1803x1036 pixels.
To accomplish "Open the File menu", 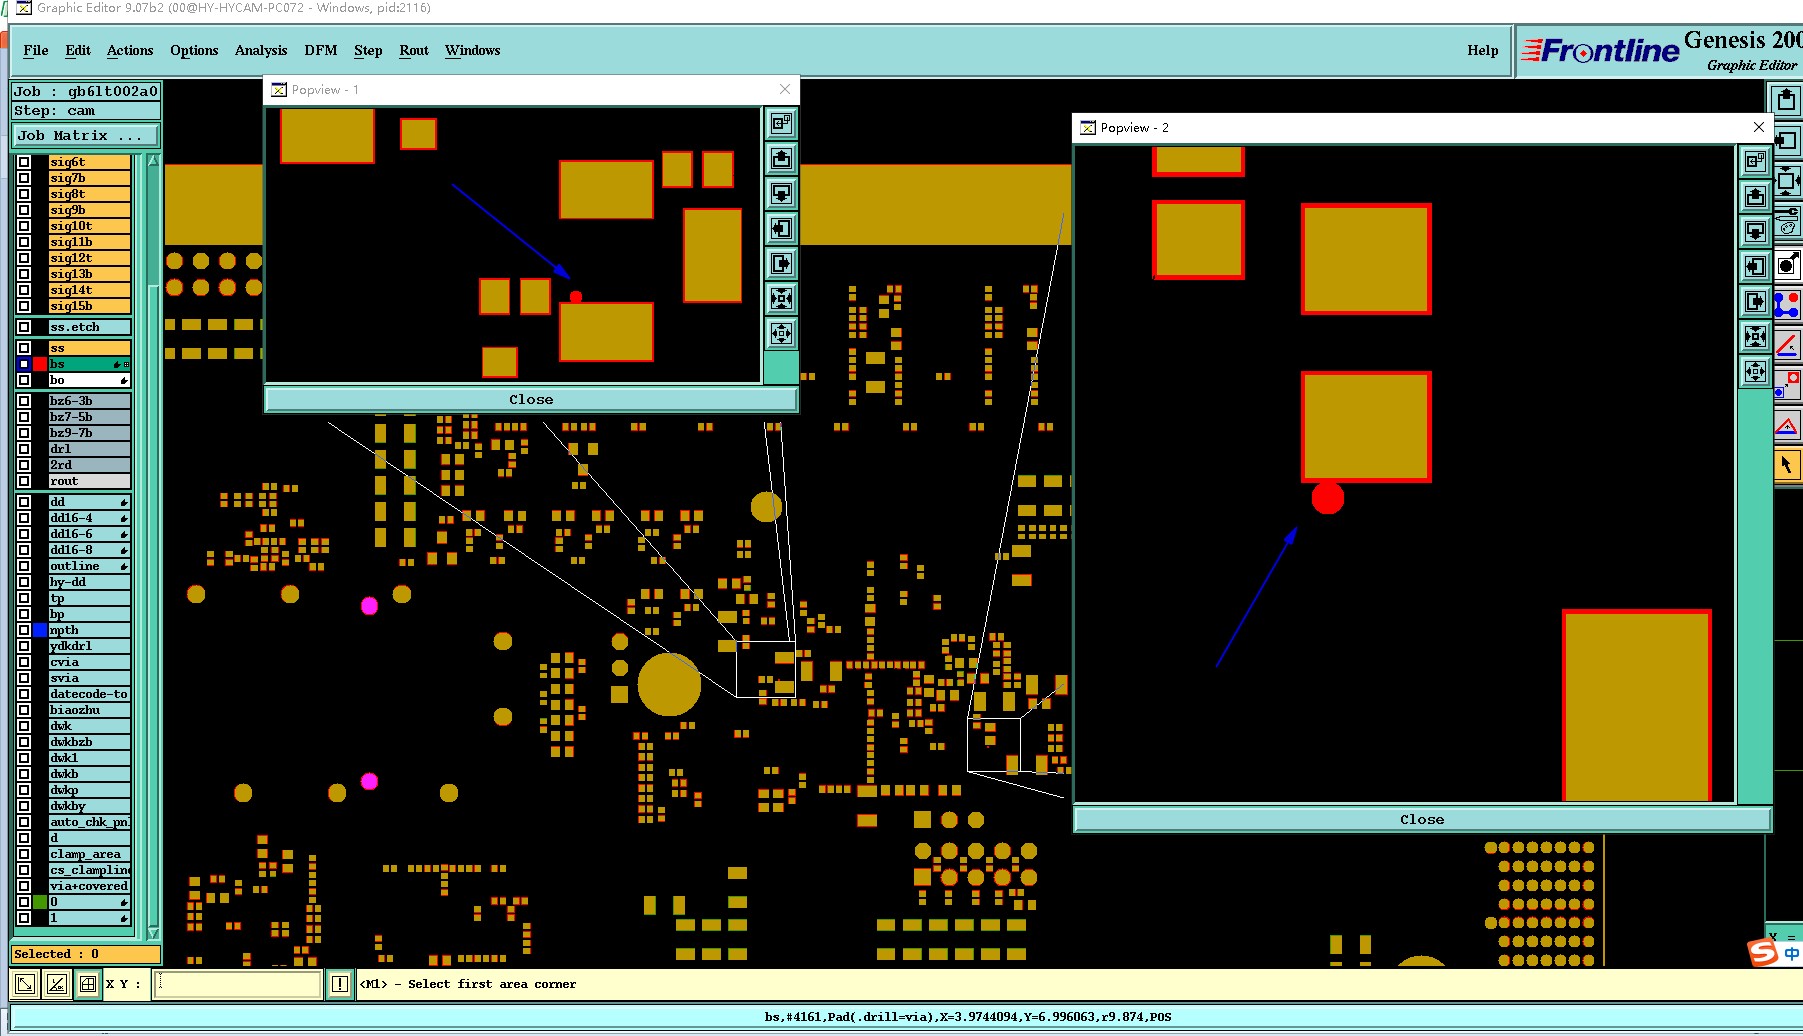I will click(36, 50).
